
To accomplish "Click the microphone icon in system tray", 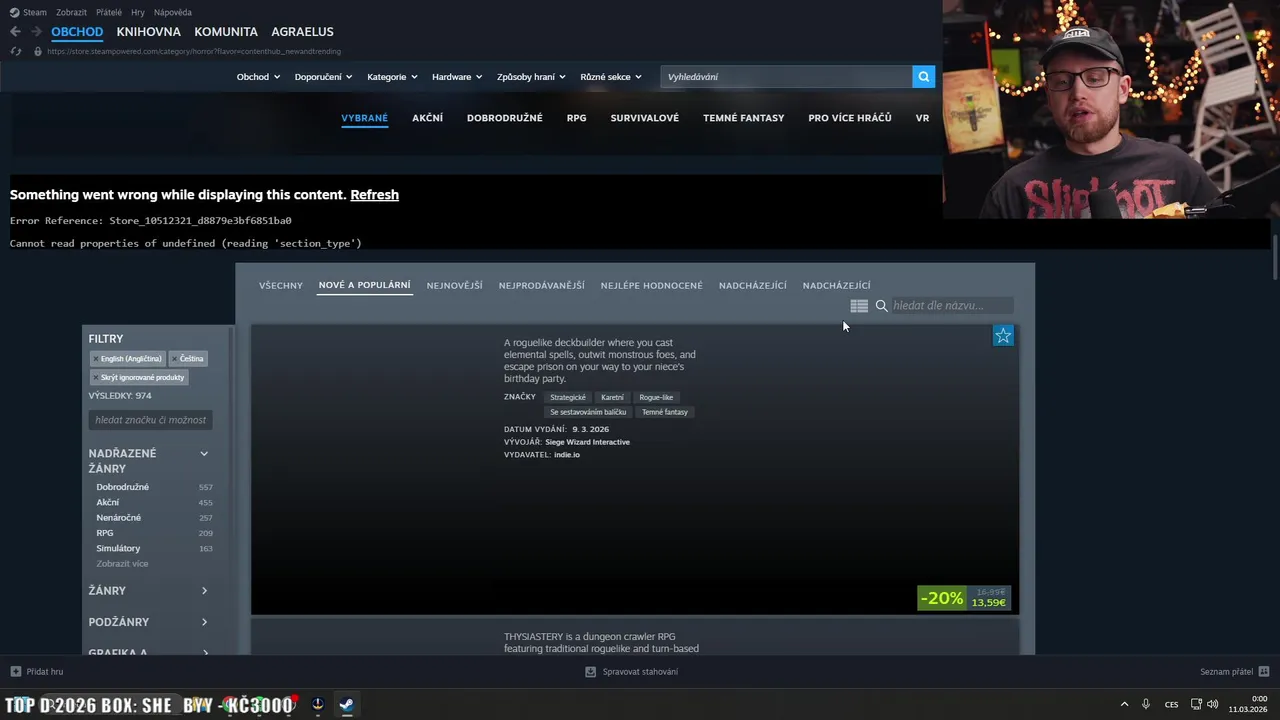I will 1146,704.
